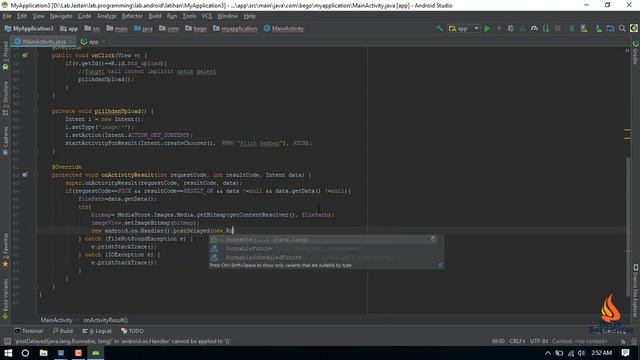Open Project Structure icon
The width and height of the screenshot is (640, 360).
[610, 29]
